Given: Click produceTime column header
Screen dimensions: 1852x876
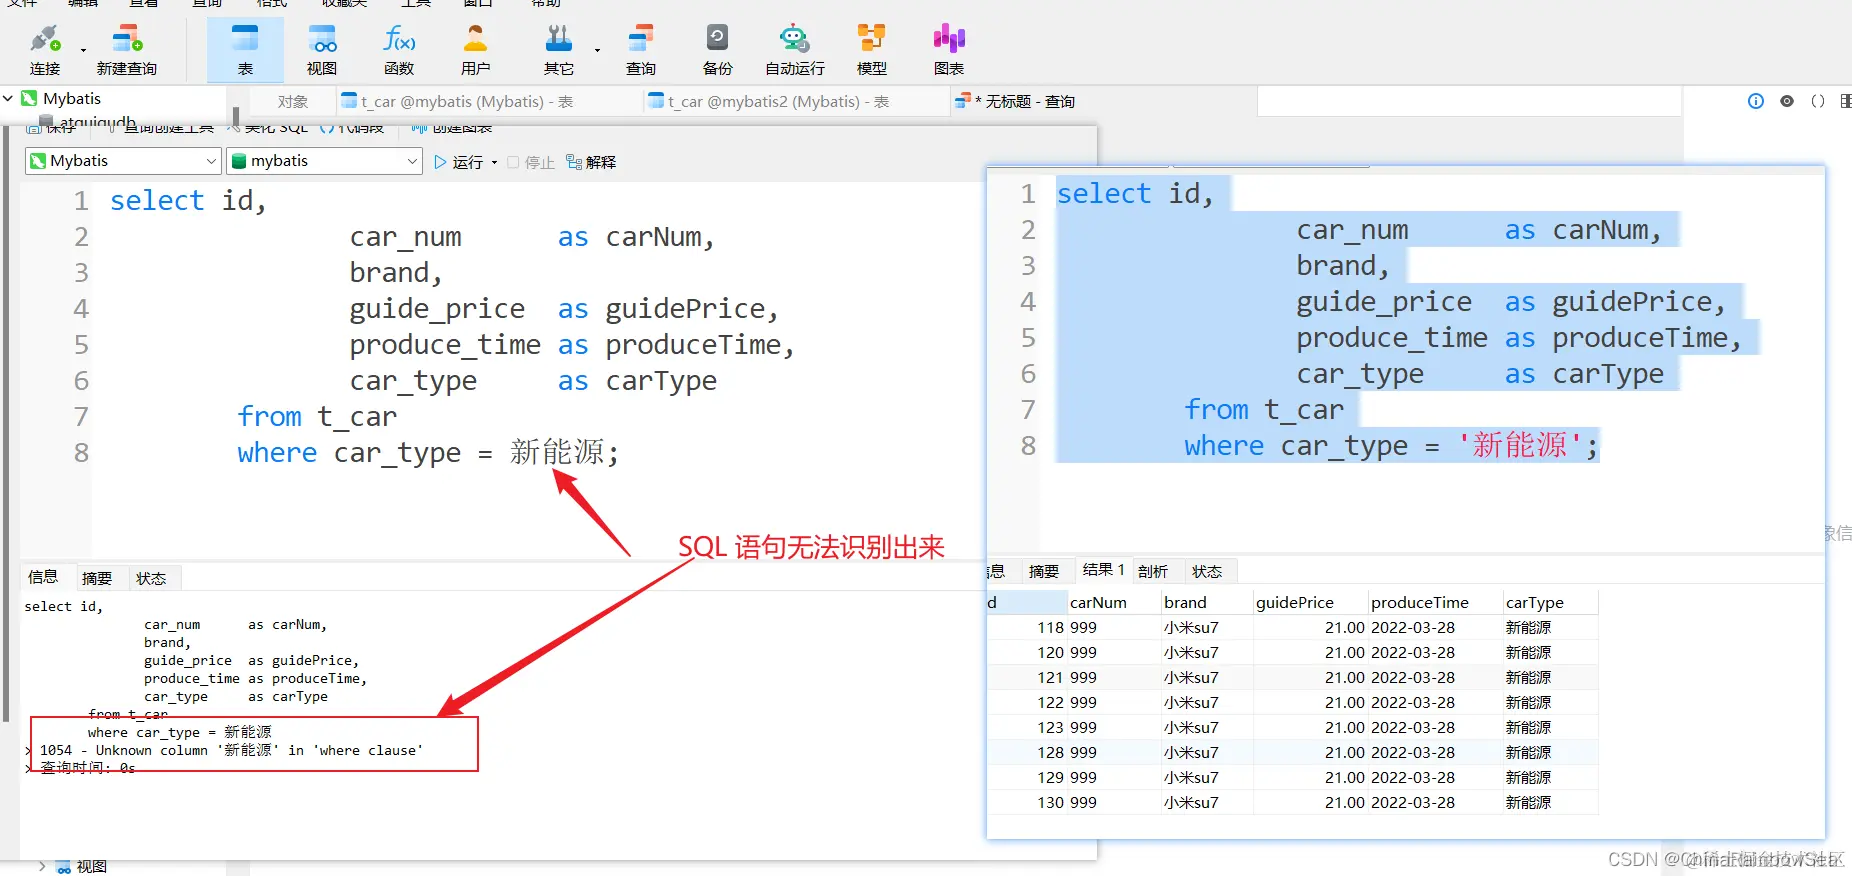Looking at the screenshot, I should point(1434,602).
